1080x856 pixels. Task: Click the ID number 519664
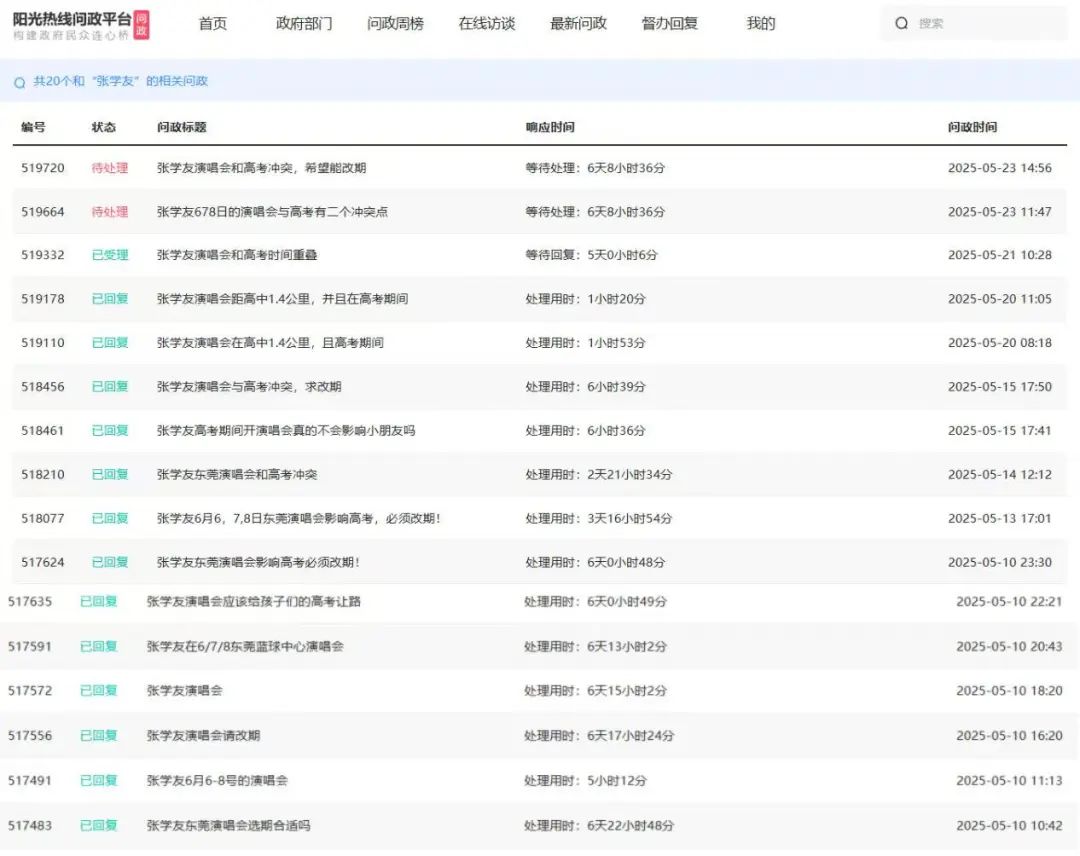pyautogui.click(x=43, y=211)
